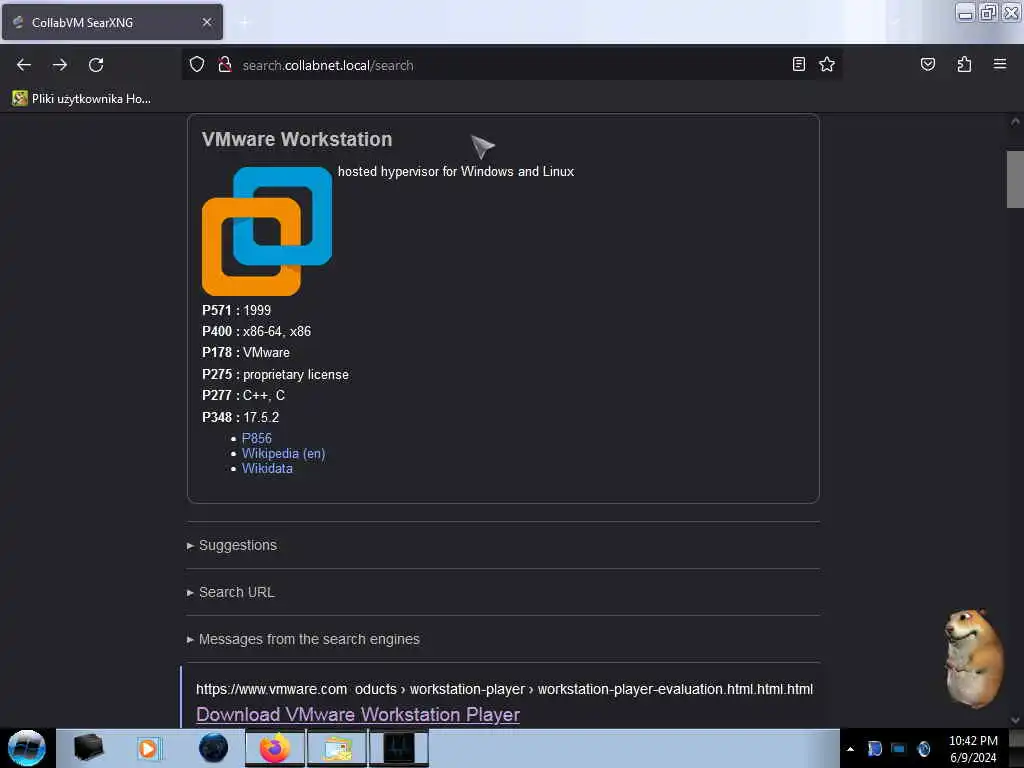The height and width of the screenshot is (768, 1024).
Task: Open the black box taskbar application
Action: [89, 748]
